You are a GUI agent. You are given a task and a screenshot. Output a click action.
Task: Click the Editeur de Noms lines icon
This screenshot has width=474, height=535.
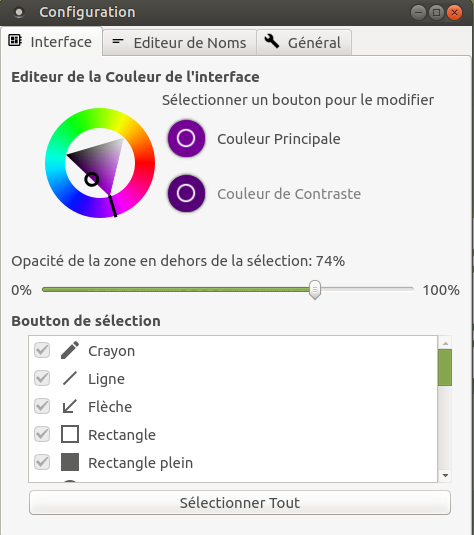118,41
